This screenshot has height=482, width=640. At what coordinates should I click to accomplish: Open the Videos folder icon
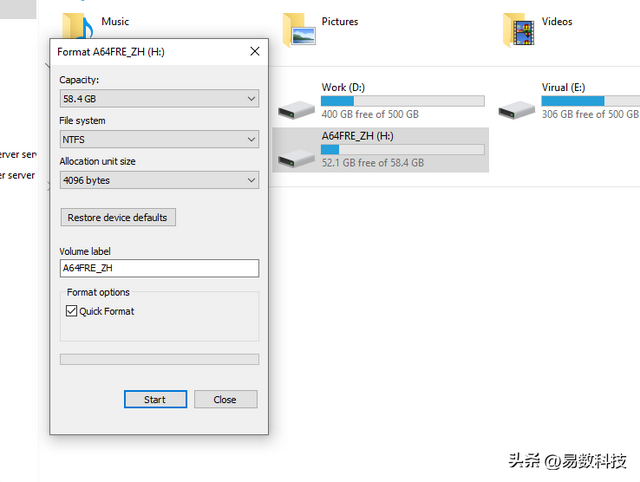point(519,30)
